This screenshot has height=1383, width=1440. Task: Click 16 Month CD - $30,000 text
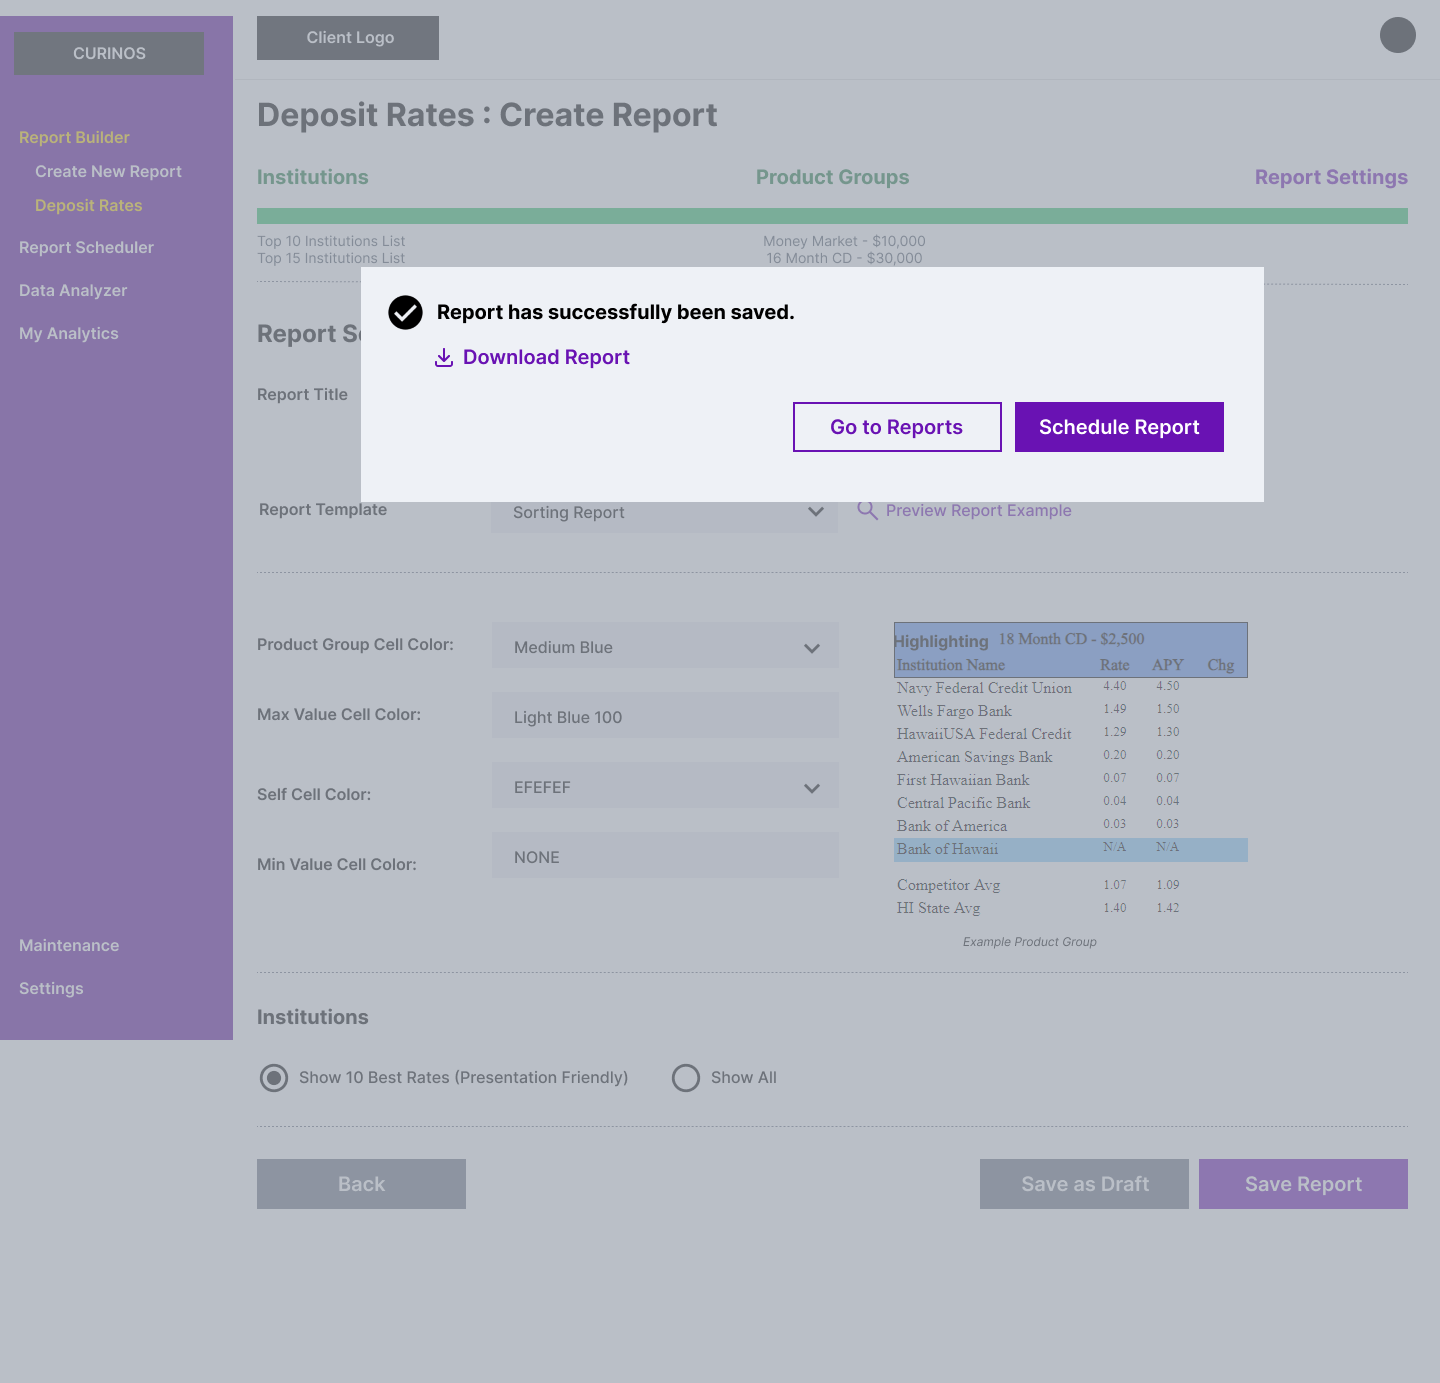click(x=844, y=258)
